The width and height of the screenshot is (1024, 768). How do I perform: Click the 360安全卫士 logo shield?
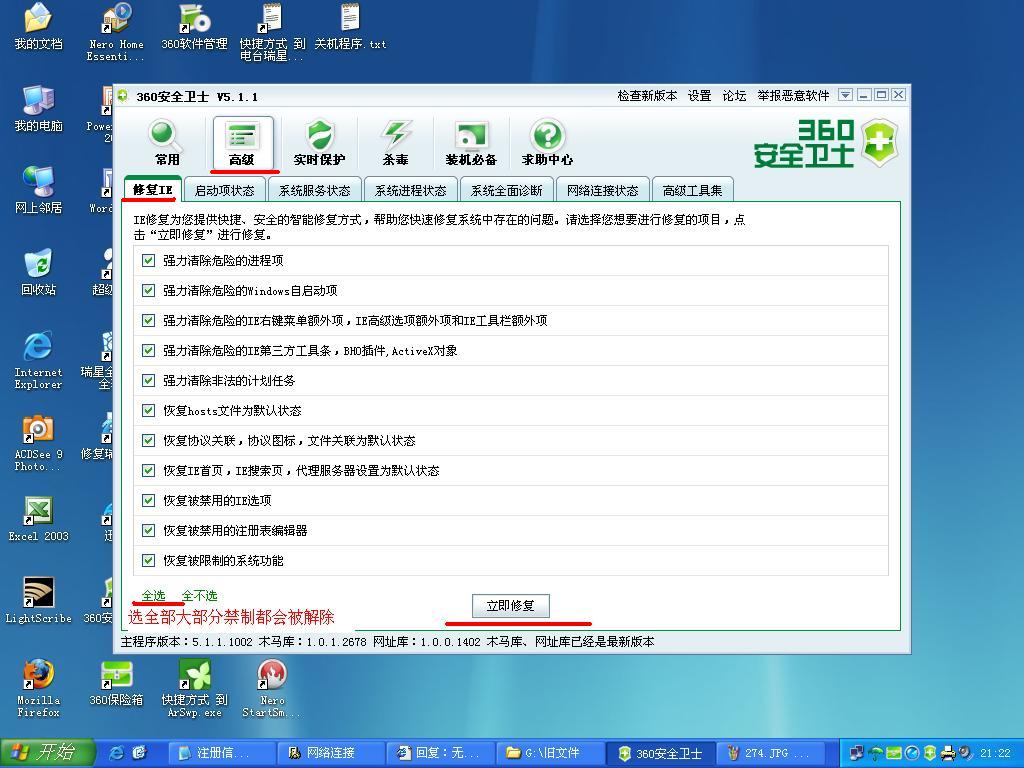[880, 142]
